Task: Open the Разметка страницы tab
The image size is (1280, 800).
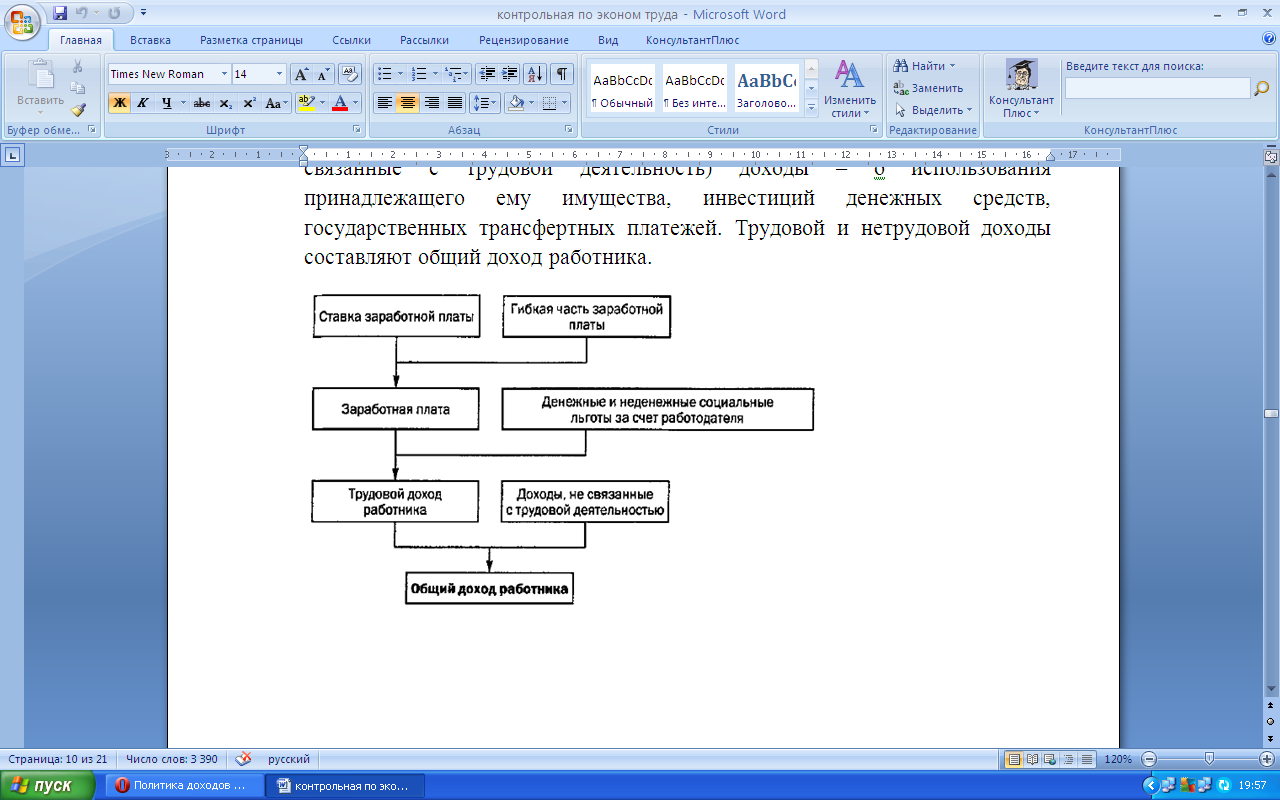Action: pos(251,40)
